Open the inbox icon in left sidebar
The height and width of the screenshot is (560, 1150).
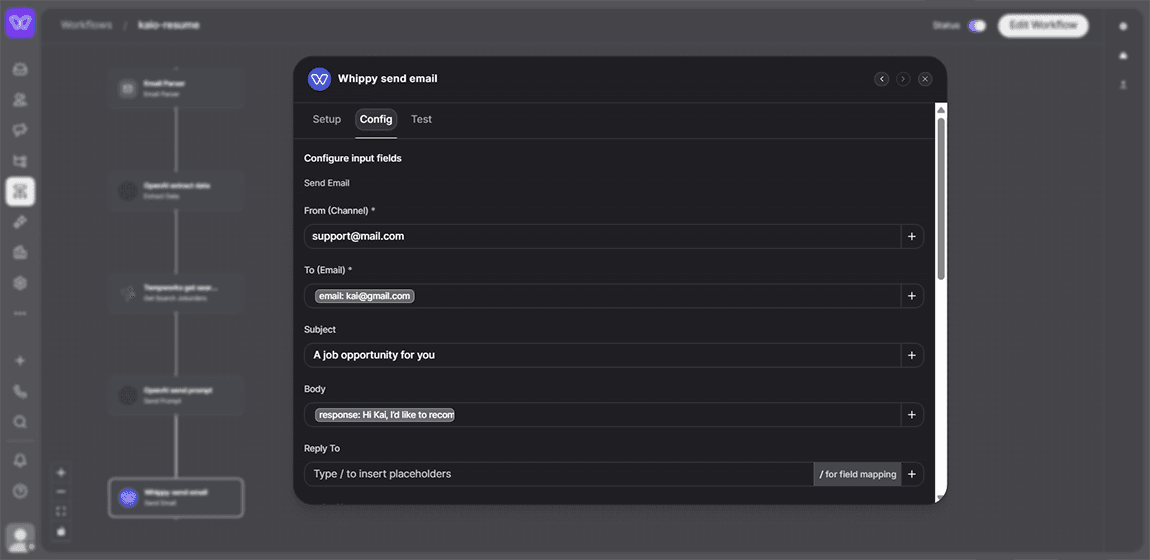pos(20,70)
